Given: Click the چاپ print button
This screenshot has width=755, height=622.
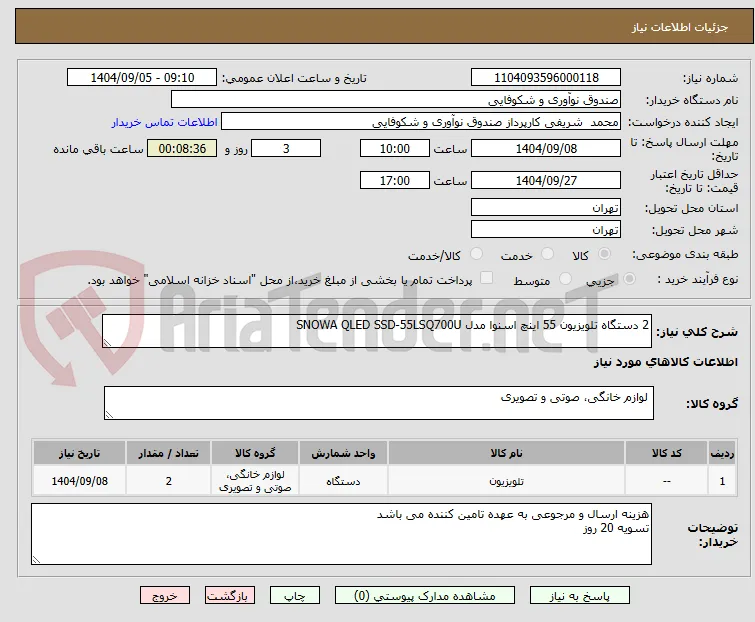Looking at the screenshot, I should click(x=295, y=596).
